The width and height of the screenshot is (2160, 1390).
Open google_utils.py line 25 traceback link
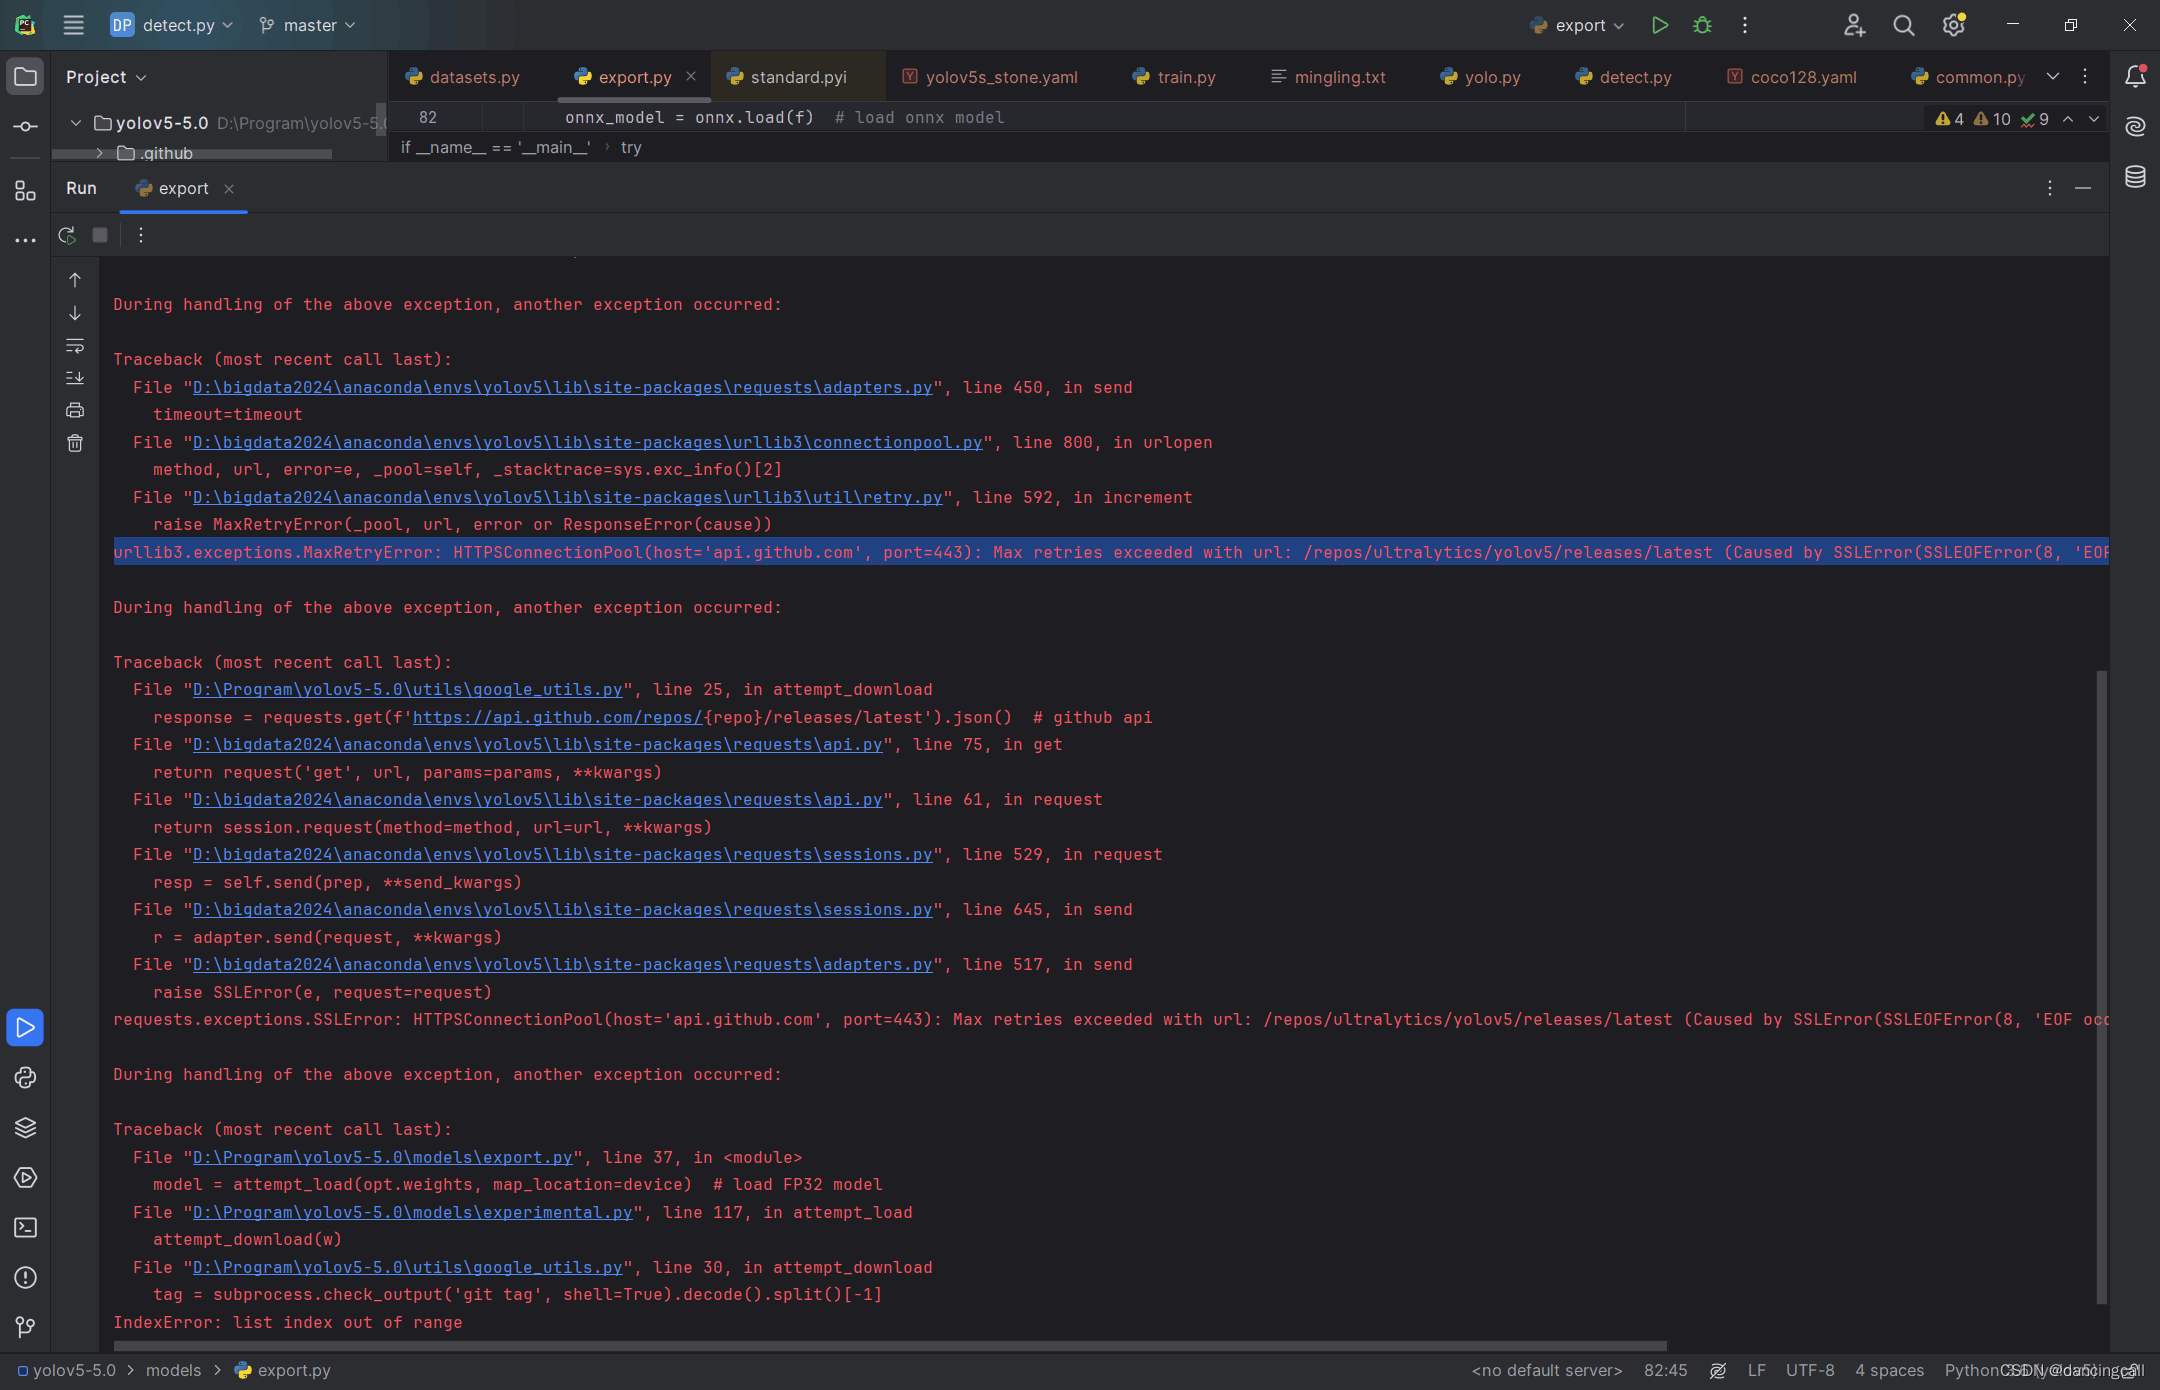coord(407,690)
